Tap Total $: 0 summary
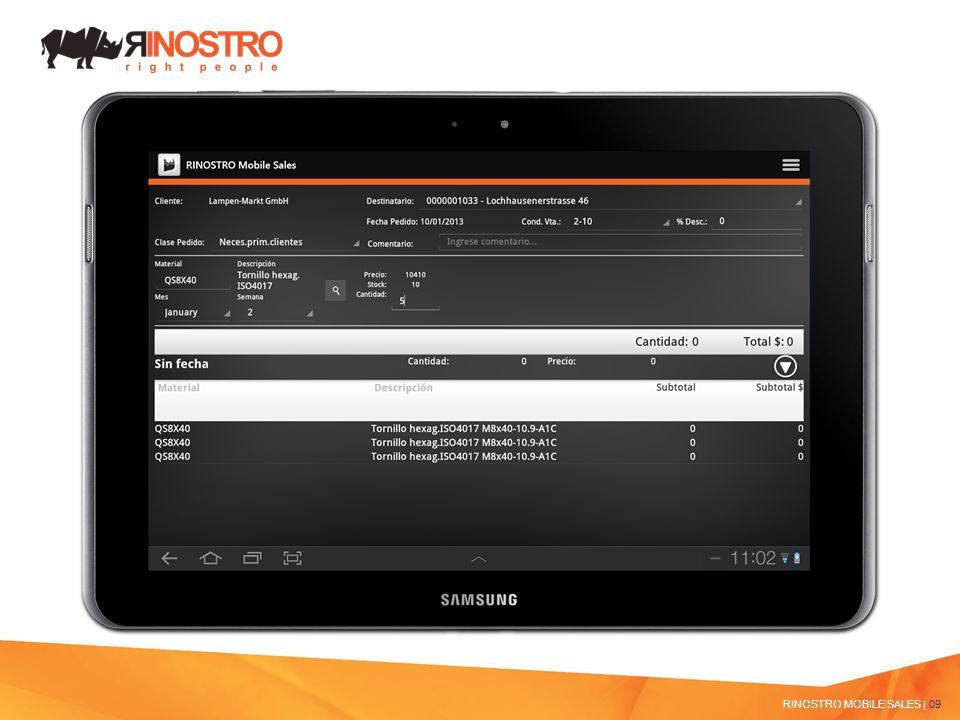 coord(768,342)
